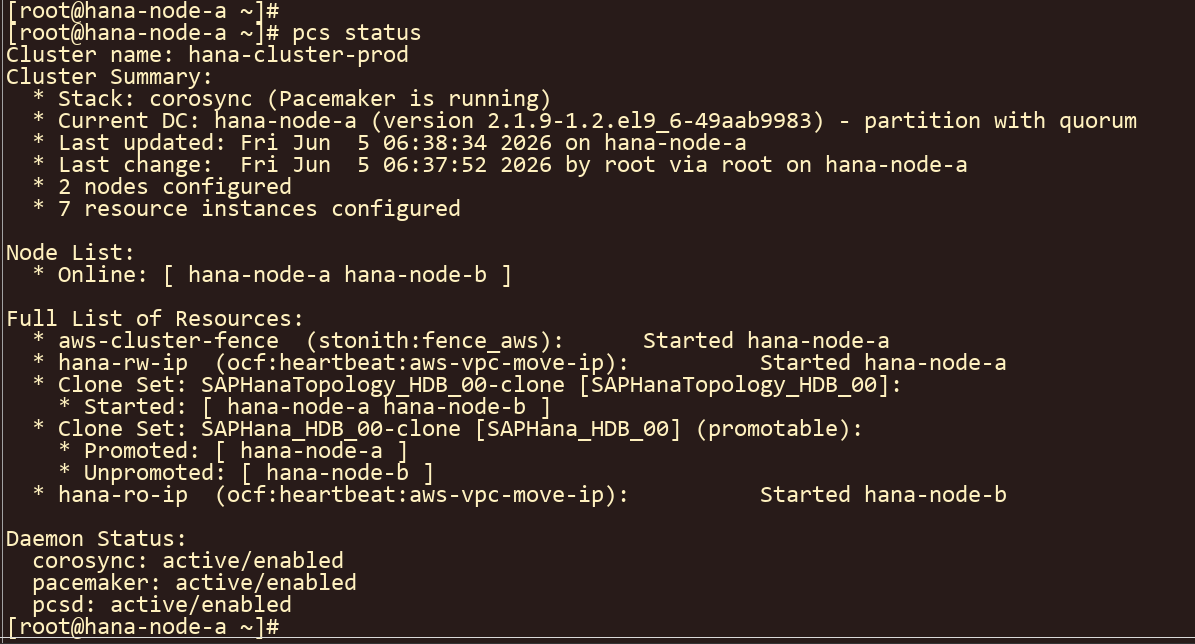Click the final shell prompt at the bottom
This screenshot has height=644, width=1195.
(143, 627)
